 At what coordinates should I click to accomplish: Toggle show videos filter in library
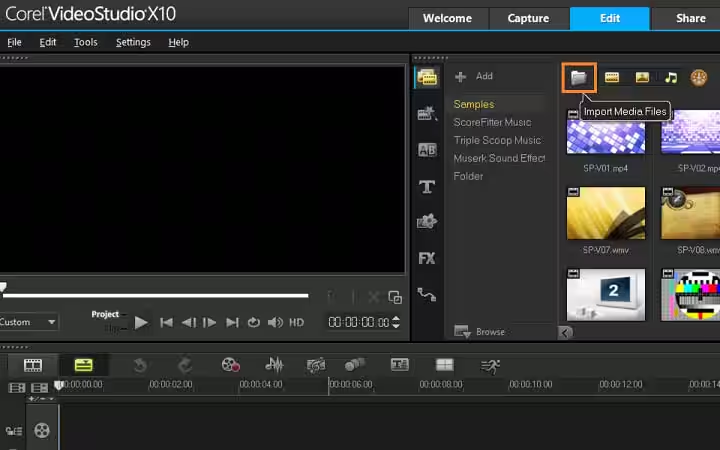pos(611,77)
